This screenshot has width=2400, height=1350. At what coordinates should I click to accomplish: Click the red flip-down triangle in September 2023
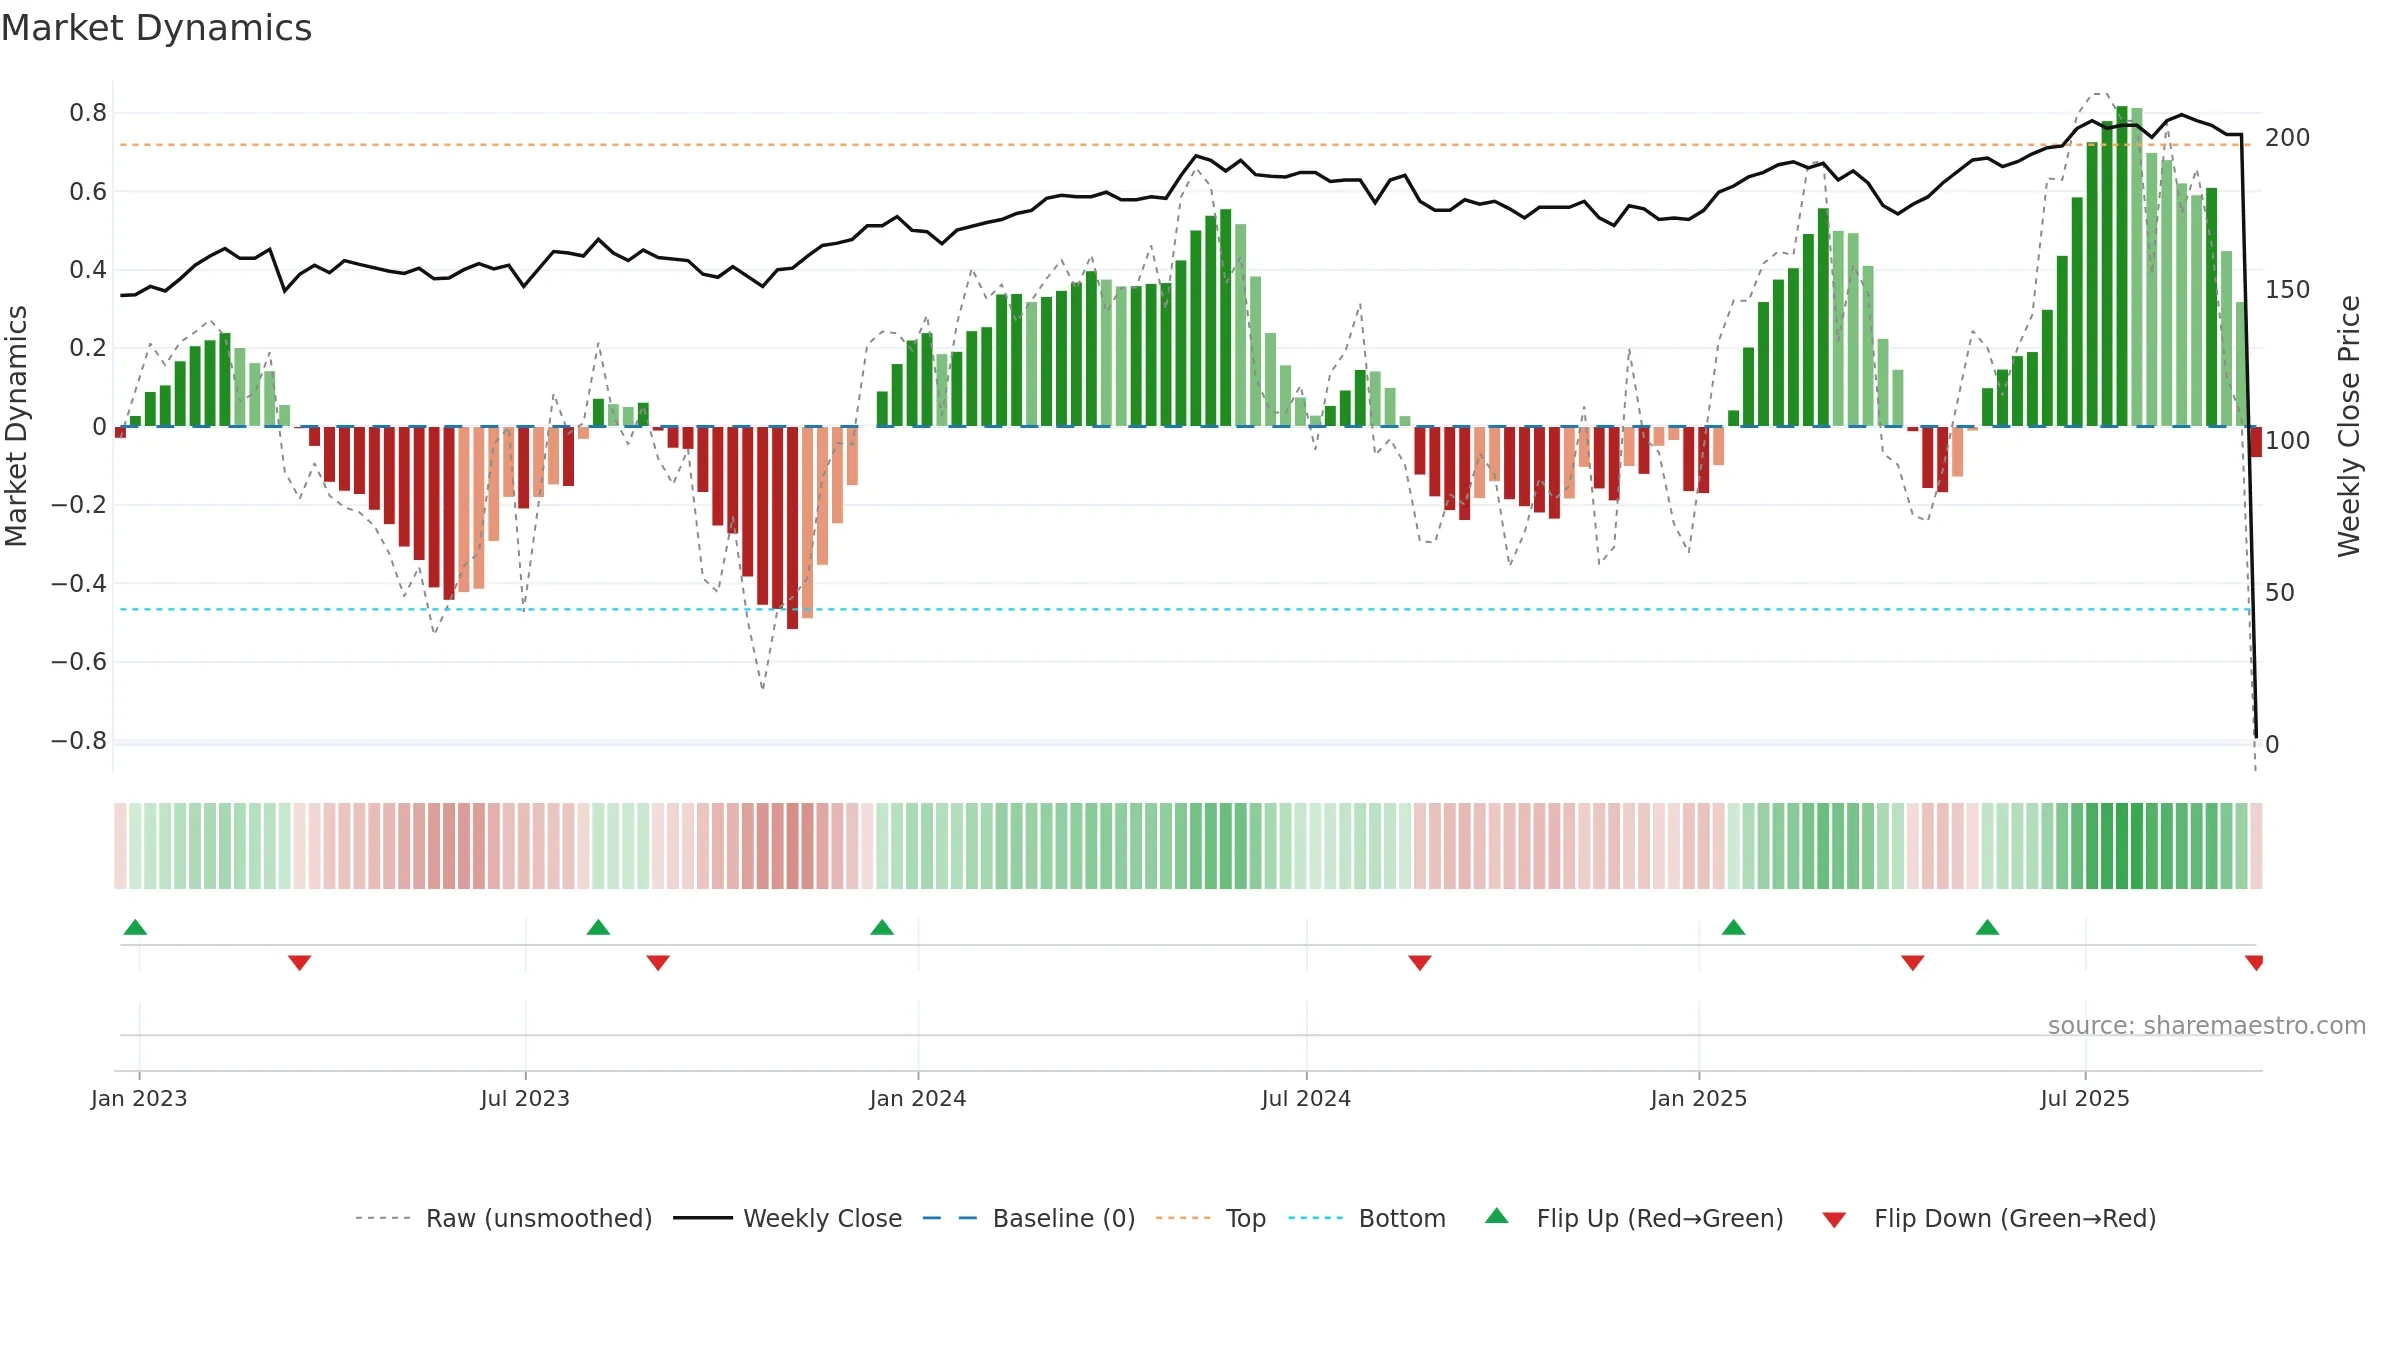coord(658,963)
